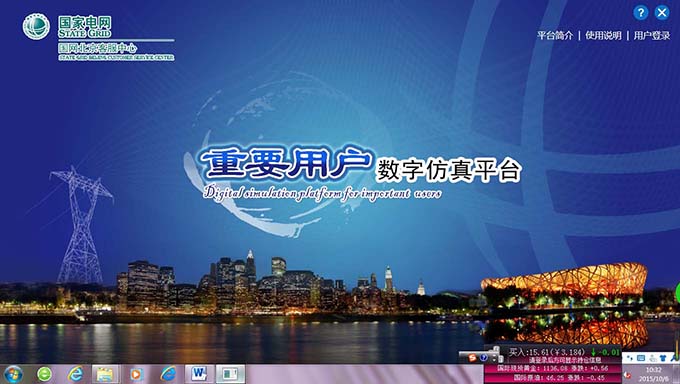Click the taskbar clock showing 10:32

click(653, 374)
